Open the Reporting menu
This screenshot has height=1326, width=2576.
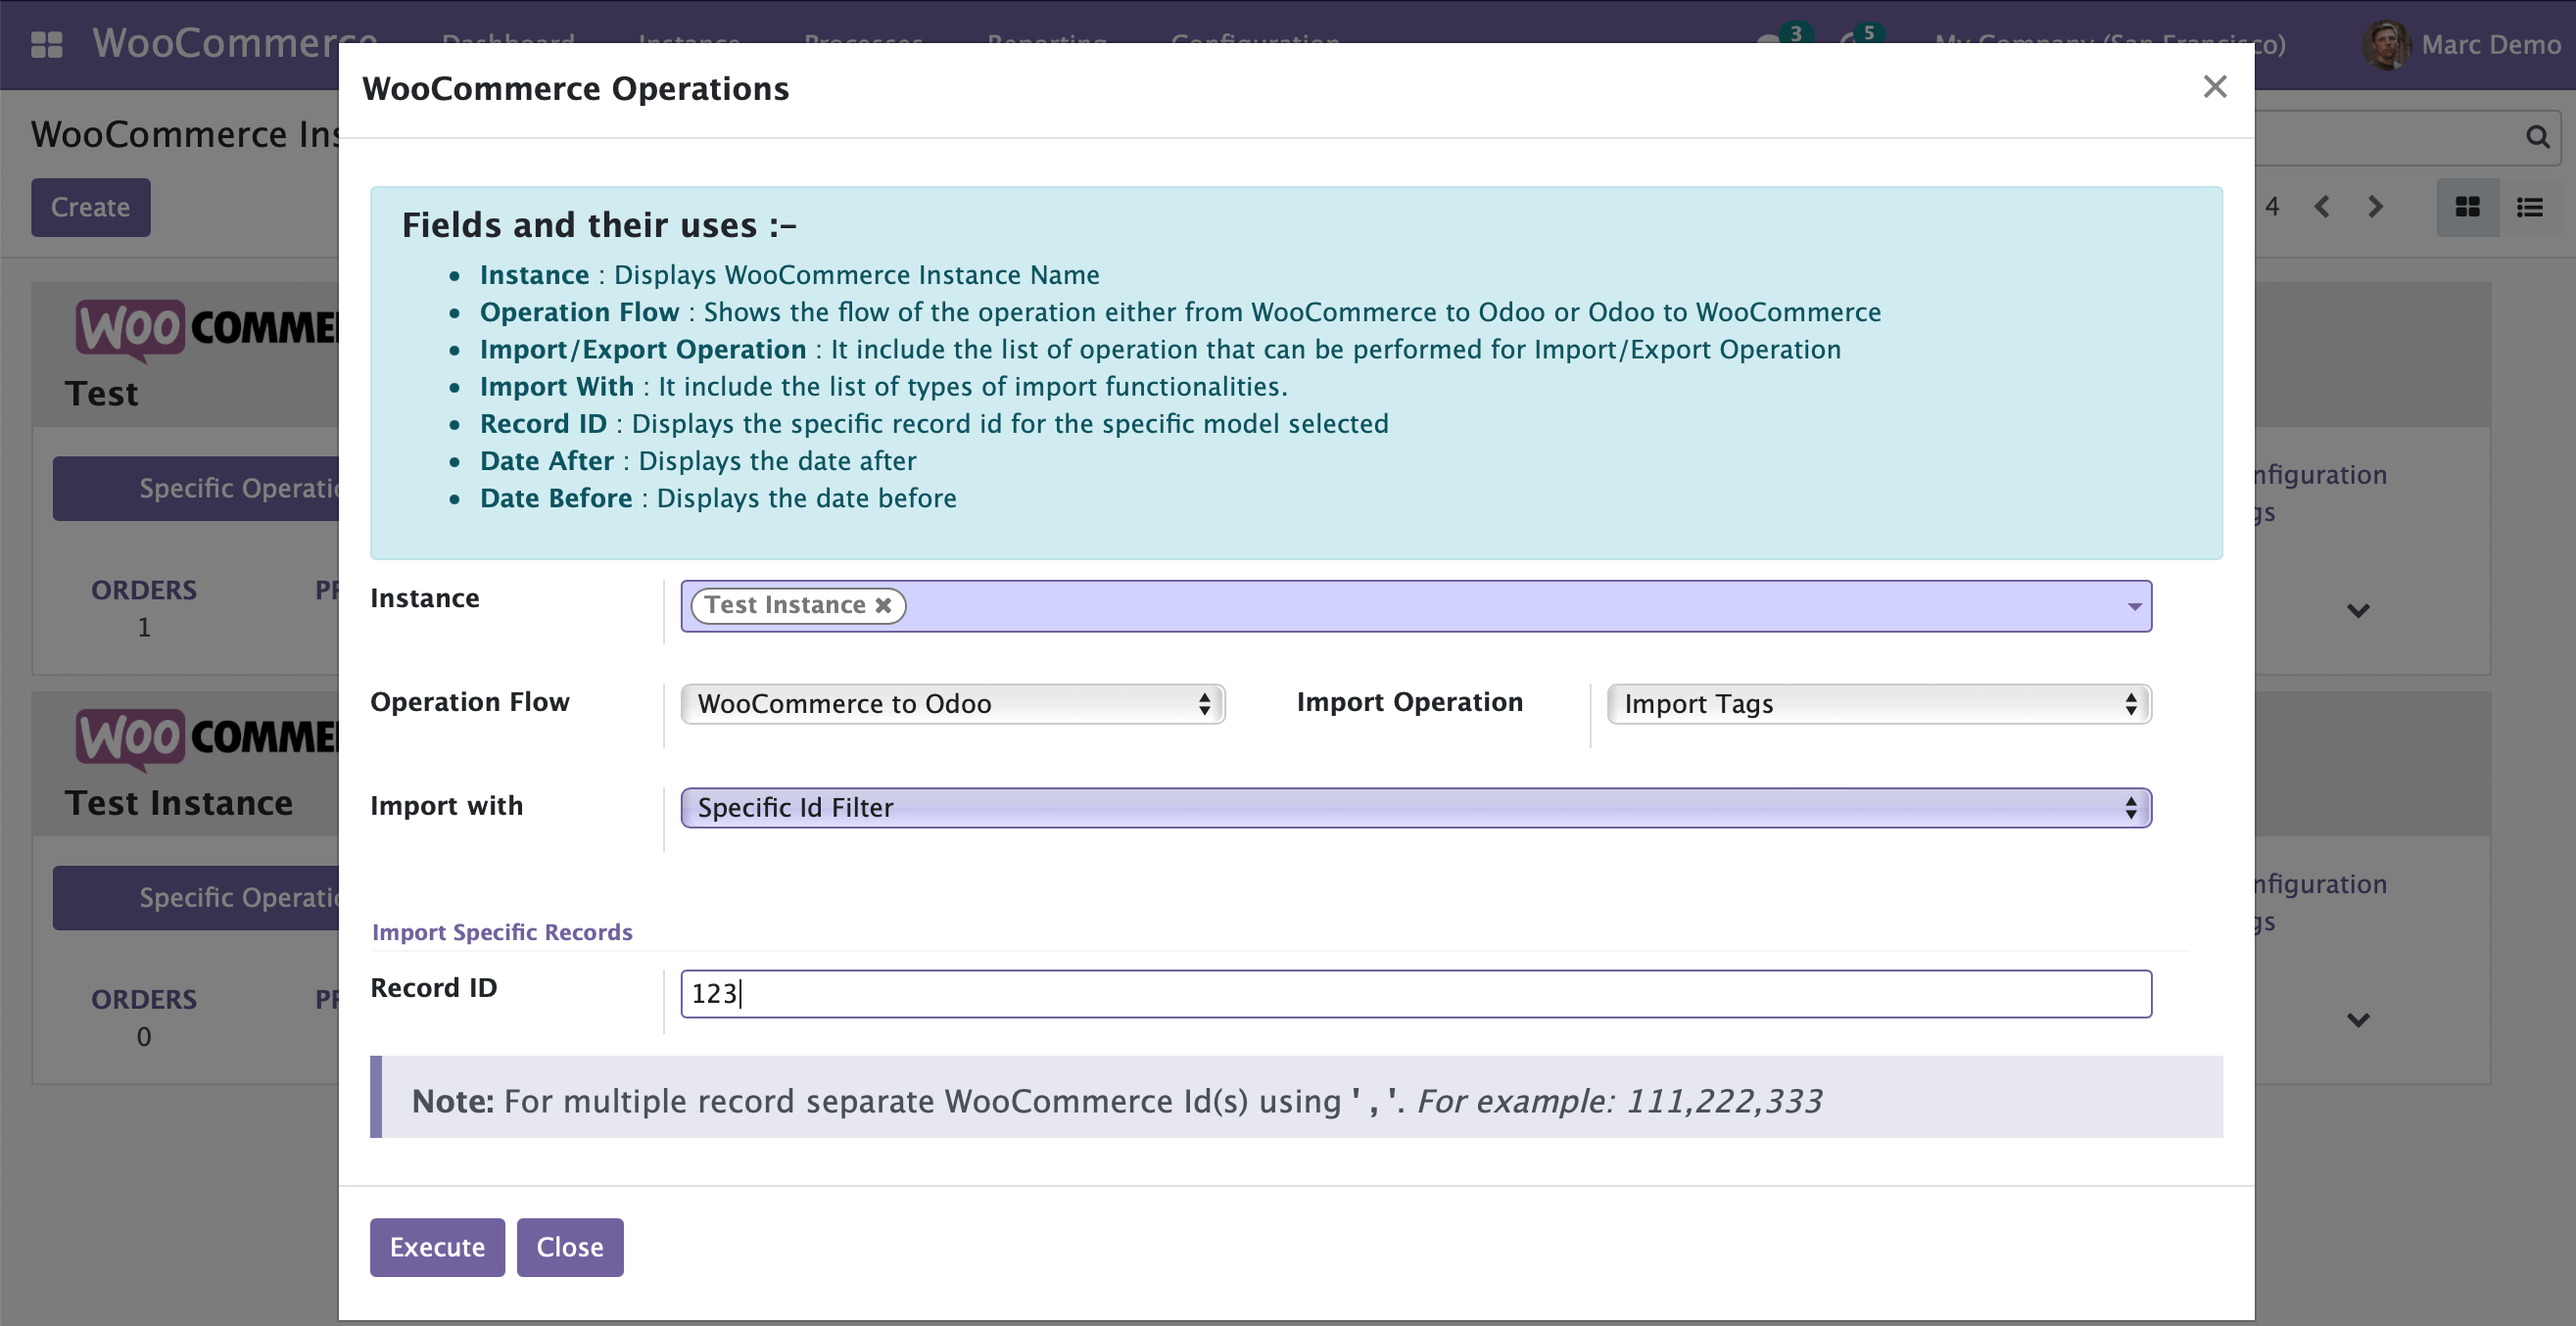tap(1046, 44)
